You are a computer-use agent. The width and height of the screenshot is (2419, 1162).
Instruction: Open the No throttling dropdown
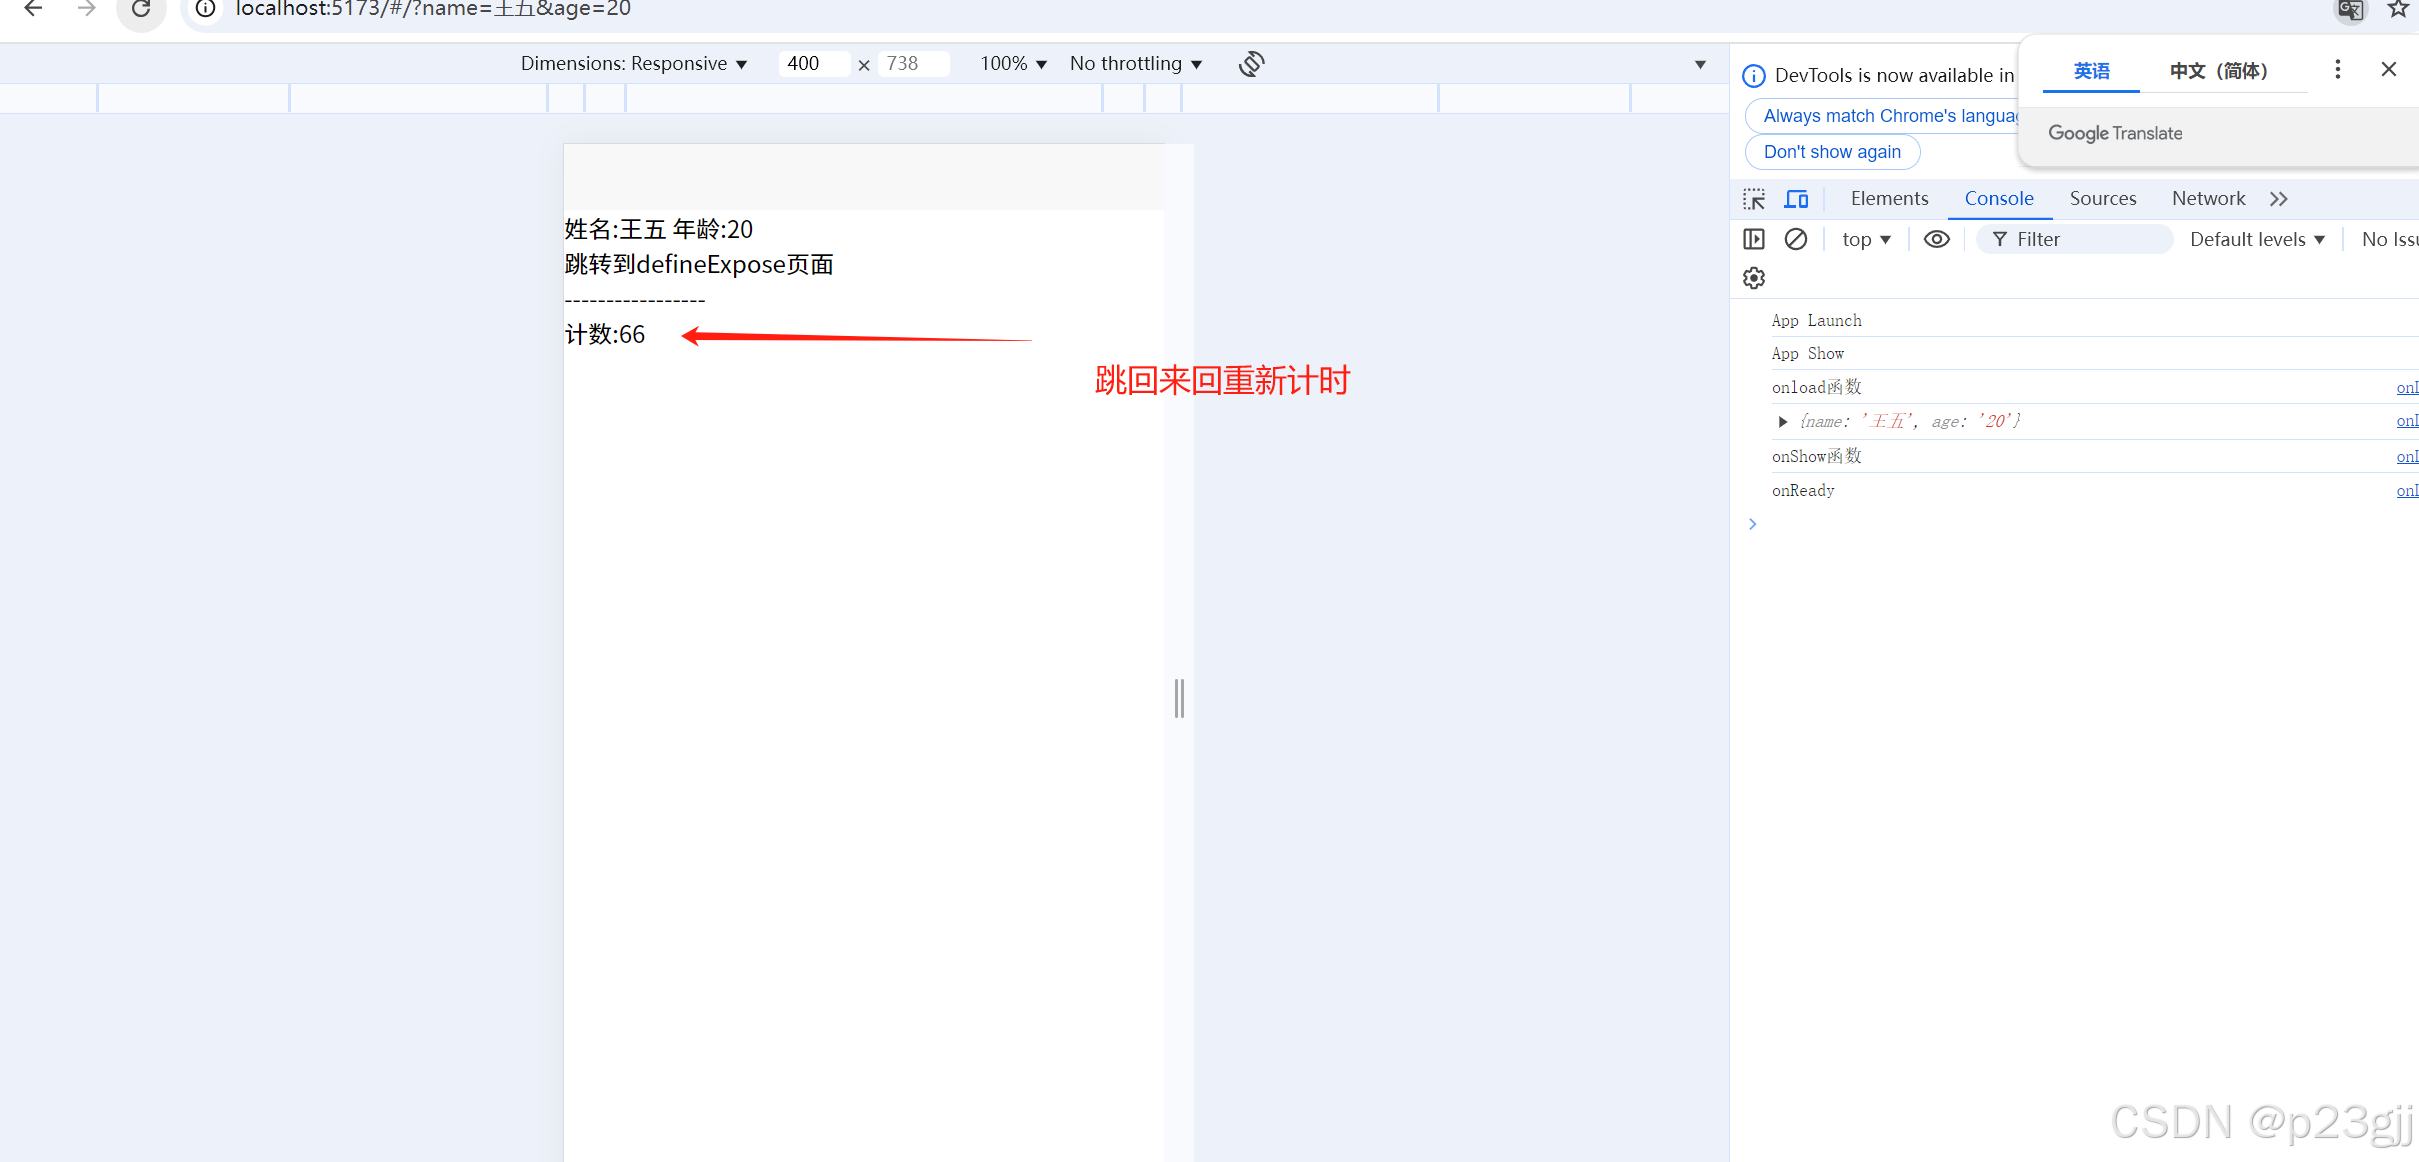1135,64
